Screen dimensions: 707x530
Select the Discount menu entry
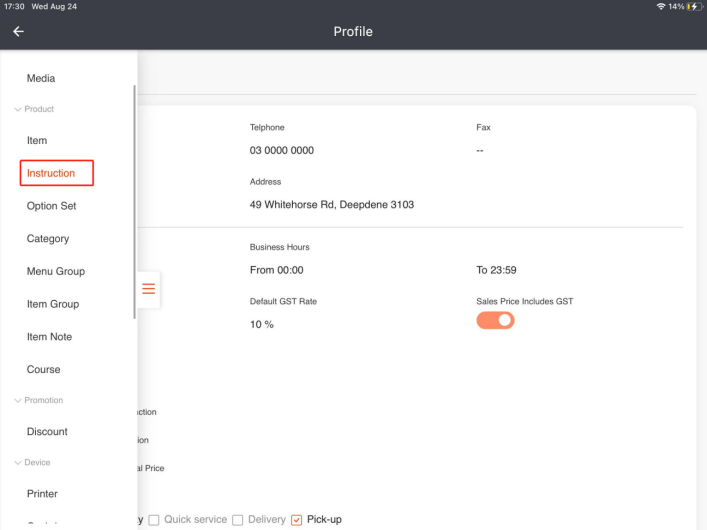click(x=47, y=432)
